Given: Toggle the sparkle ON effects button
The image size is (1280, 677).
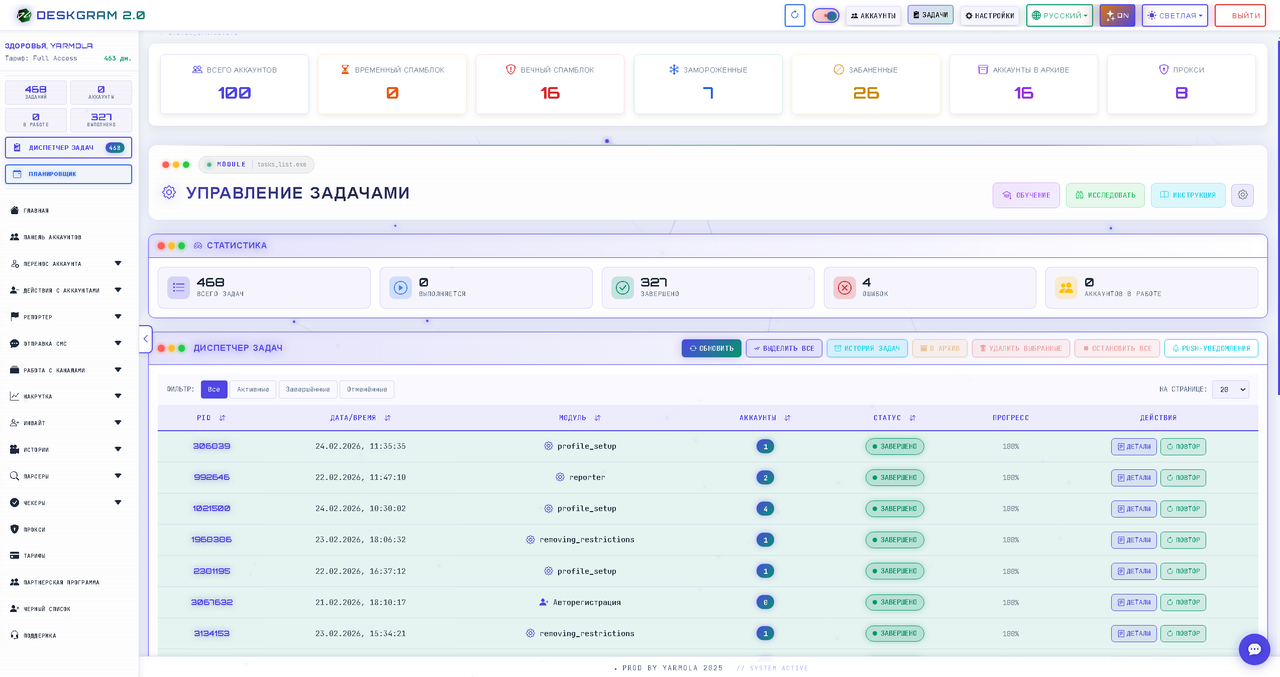Looking at the screenshot, I should [x=1117, y=15].
